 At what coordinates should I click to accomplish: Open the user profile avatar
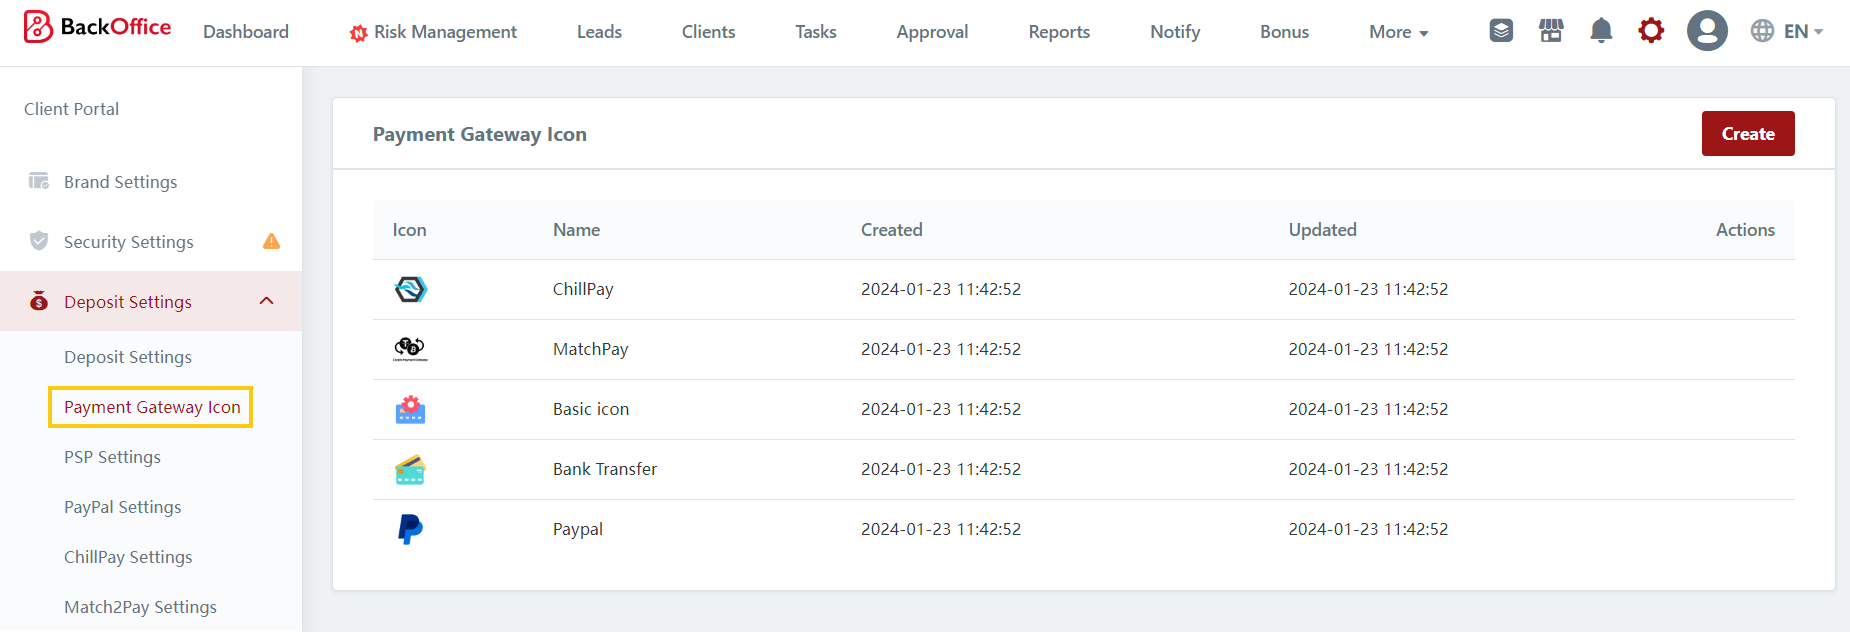(1707, 31)
